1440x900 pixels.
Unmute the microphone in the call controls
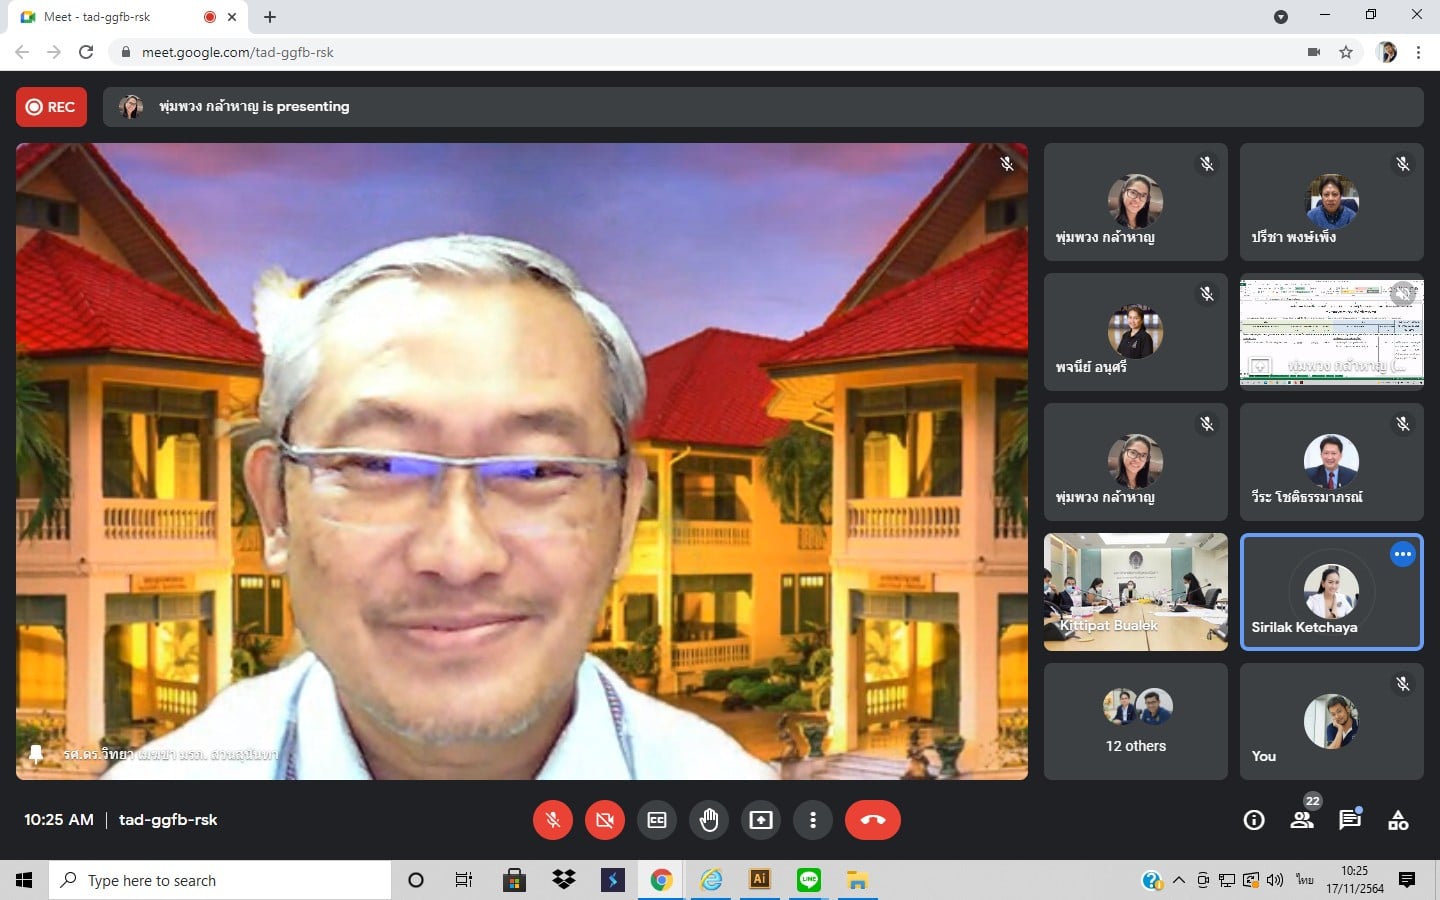click(x=552, y=820)
